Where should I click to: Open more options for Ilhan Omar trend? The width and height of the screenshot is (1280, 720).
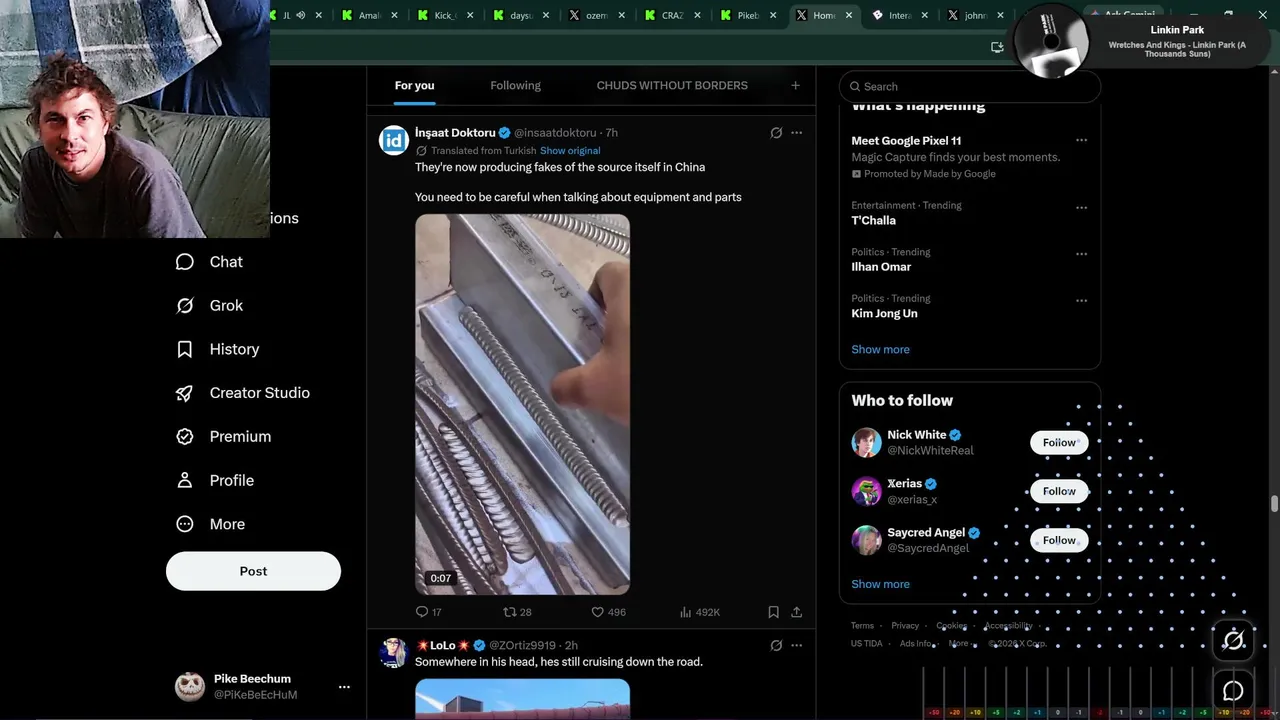[1081, 254]
